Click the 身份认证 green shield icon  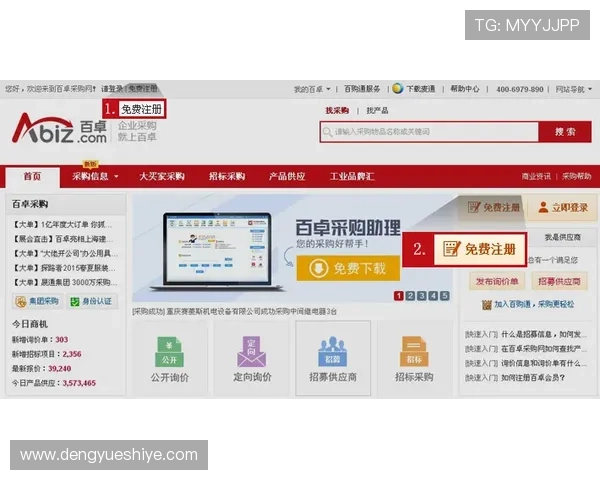click(x=75, y=302)
